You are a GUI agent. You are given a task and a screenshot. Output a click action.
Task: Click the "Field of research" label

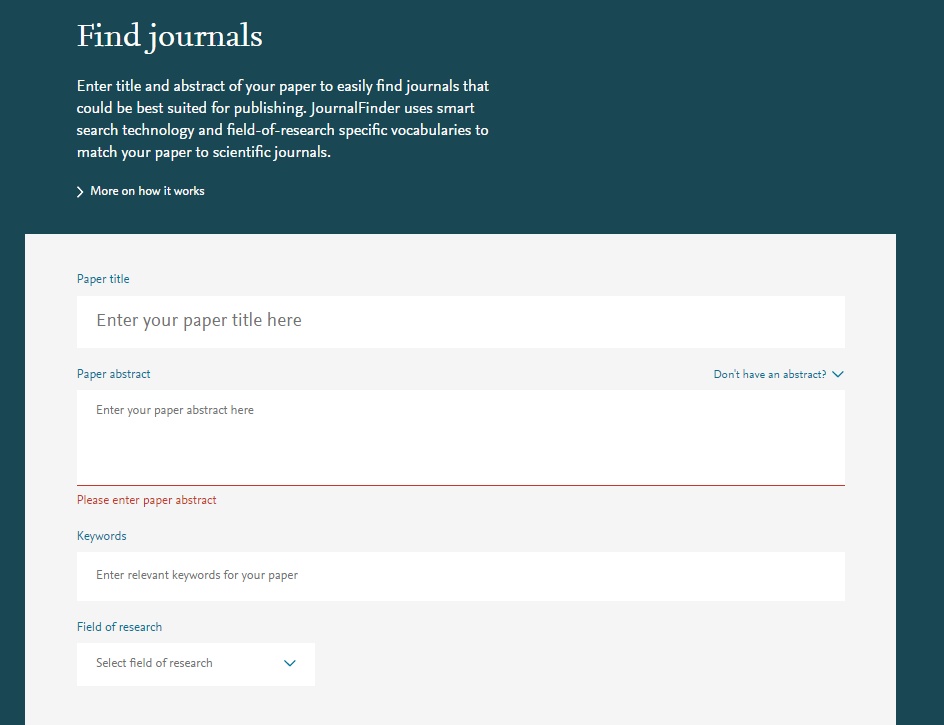tap(119, 627)
